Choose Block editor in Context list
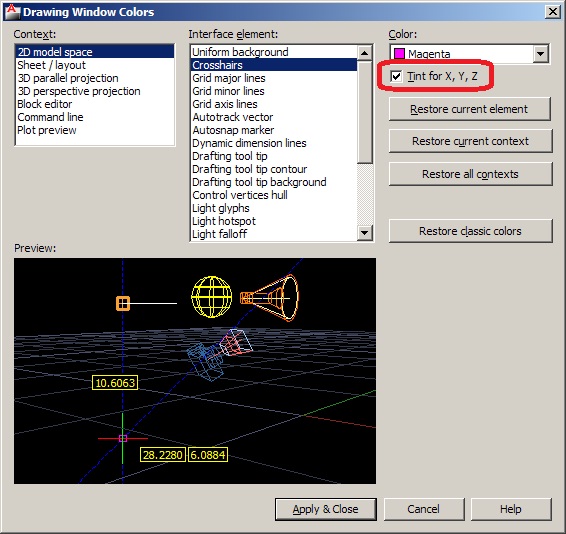 [x=45, y=104]
